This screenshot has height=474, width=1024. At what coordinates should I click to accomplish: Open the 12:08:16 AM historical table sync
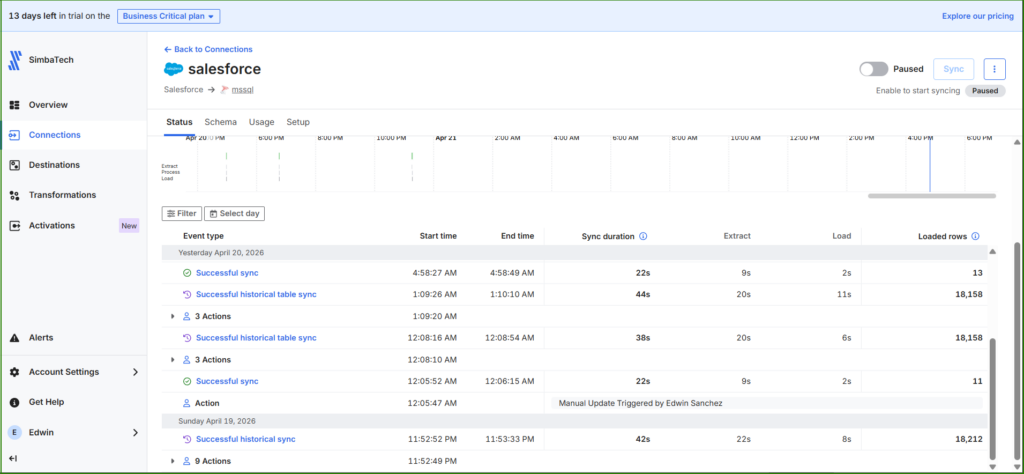click(256, 338)
